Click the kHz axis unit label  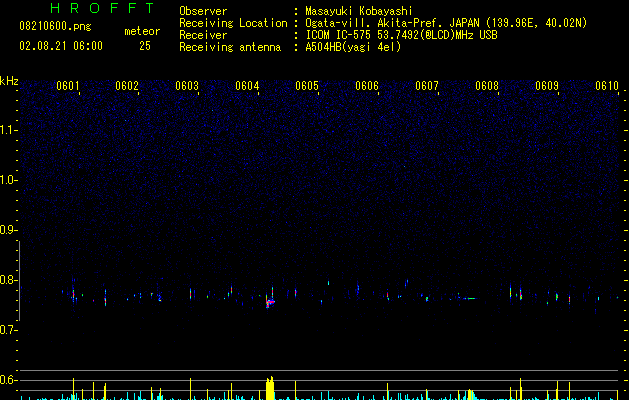(x=9, y=81)
